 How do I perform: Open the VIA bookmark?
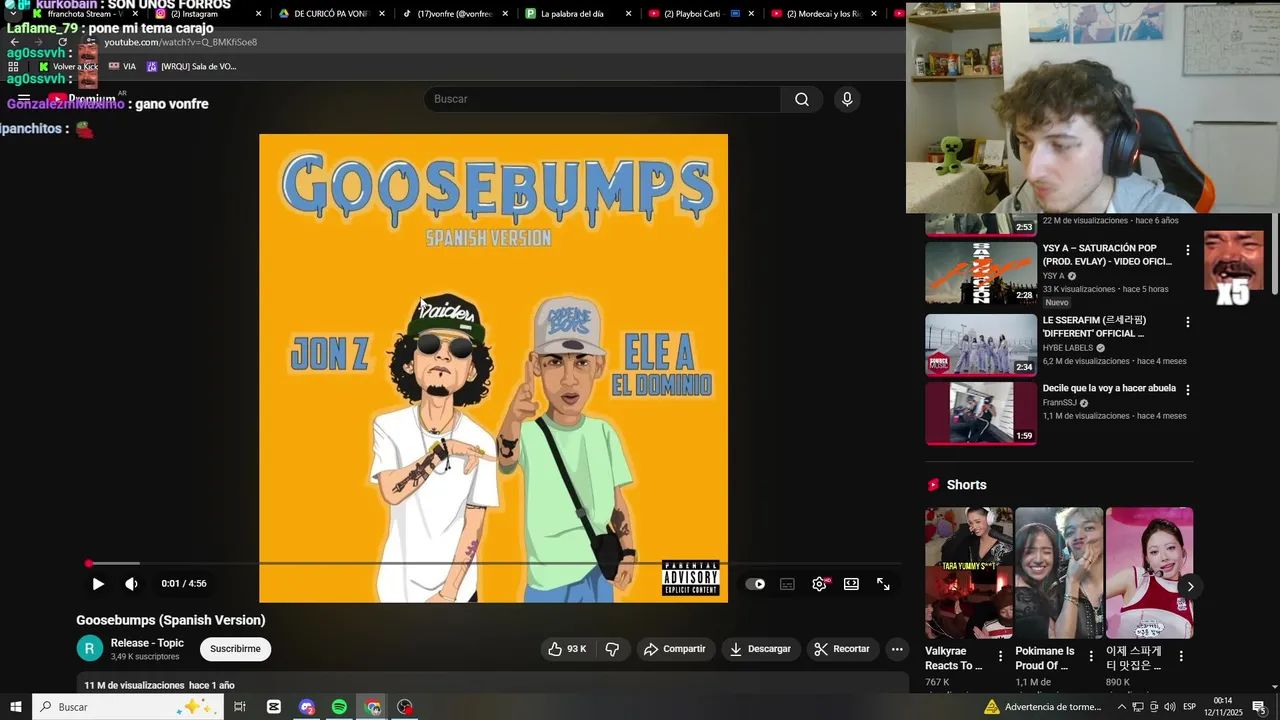(x=122, y=66)
